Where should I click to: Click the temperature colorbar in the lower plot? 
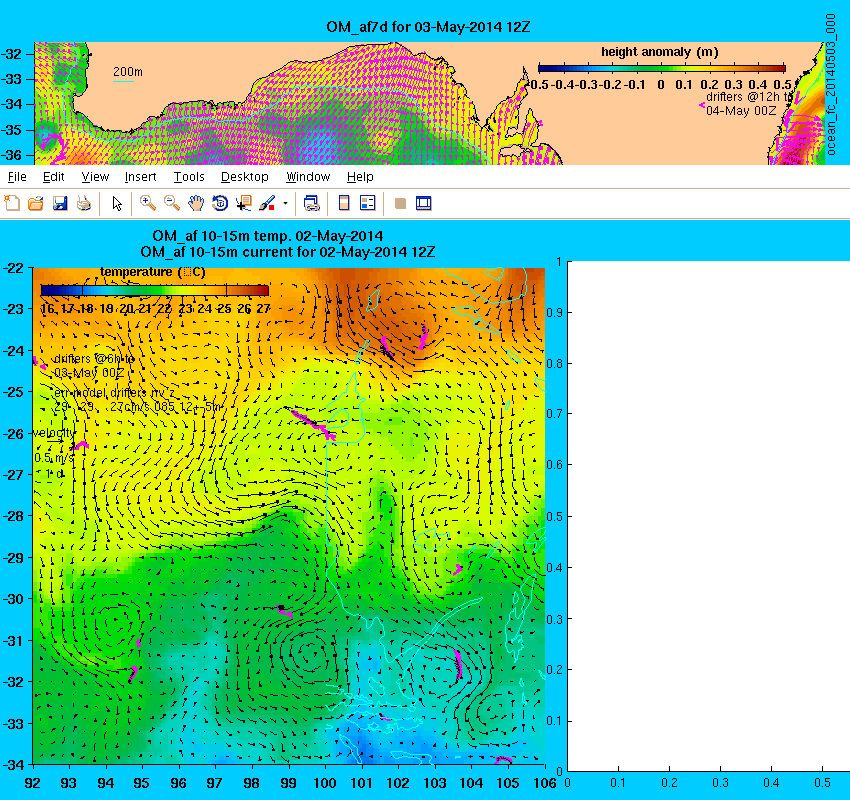click(x=154, y=290)
